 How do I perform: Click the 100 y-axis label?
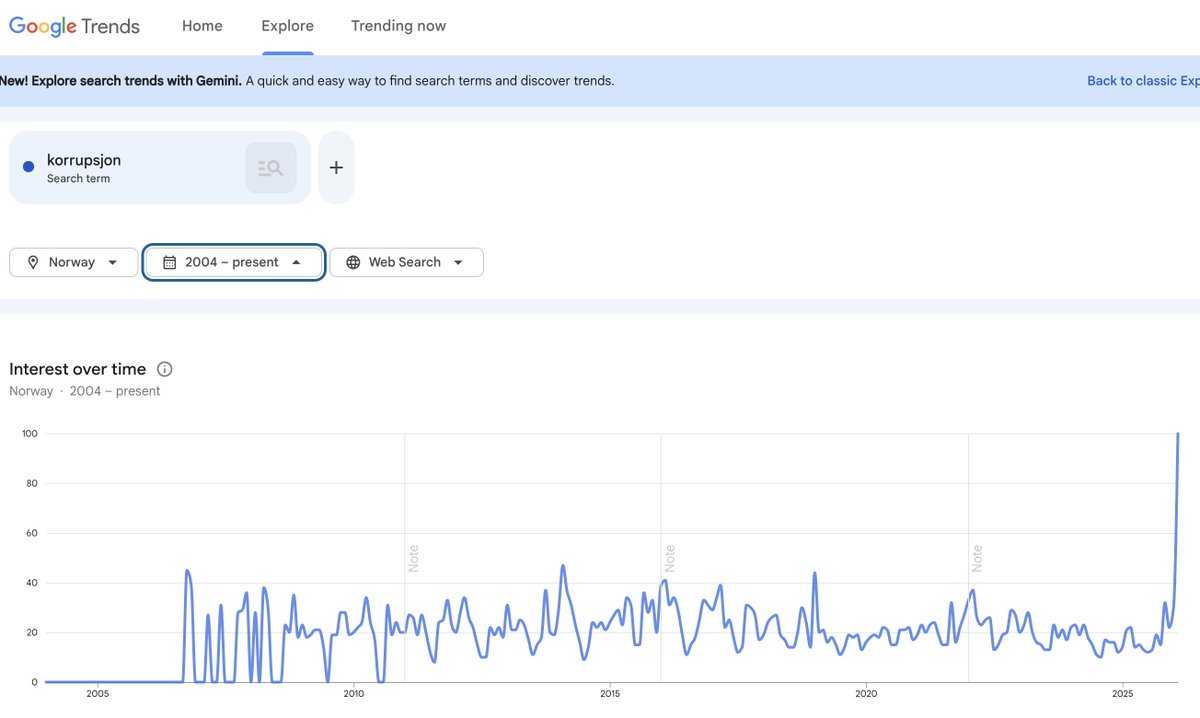pyautogui.click(x=29, y=434)
